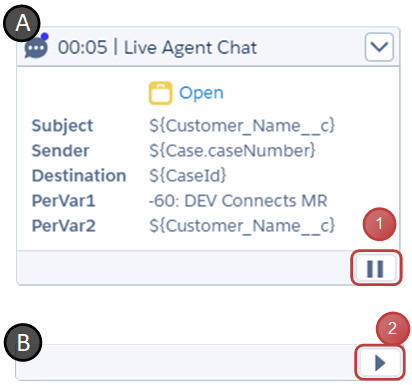Image resolution: width=412 pixels, height=385 pixels.
Task: Click the pause button in panel A
Action: point(376,268)
